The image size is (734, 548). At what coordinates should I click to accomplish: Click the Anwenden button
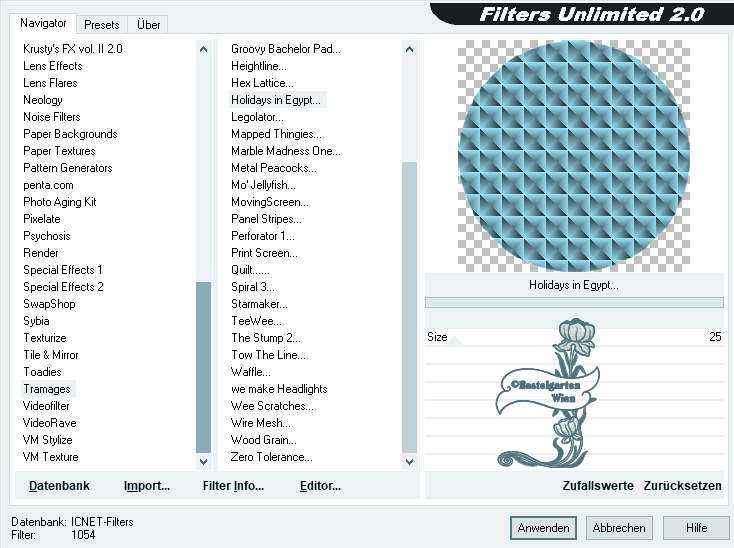point(543,528)
